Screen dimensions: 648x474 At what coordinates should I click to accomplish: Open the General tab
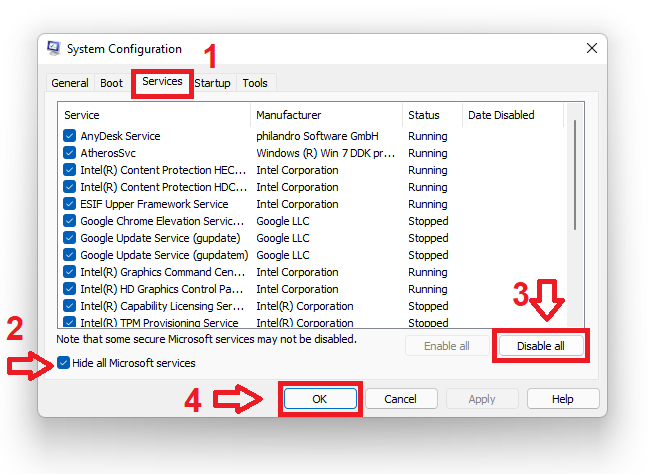(70, 83)
